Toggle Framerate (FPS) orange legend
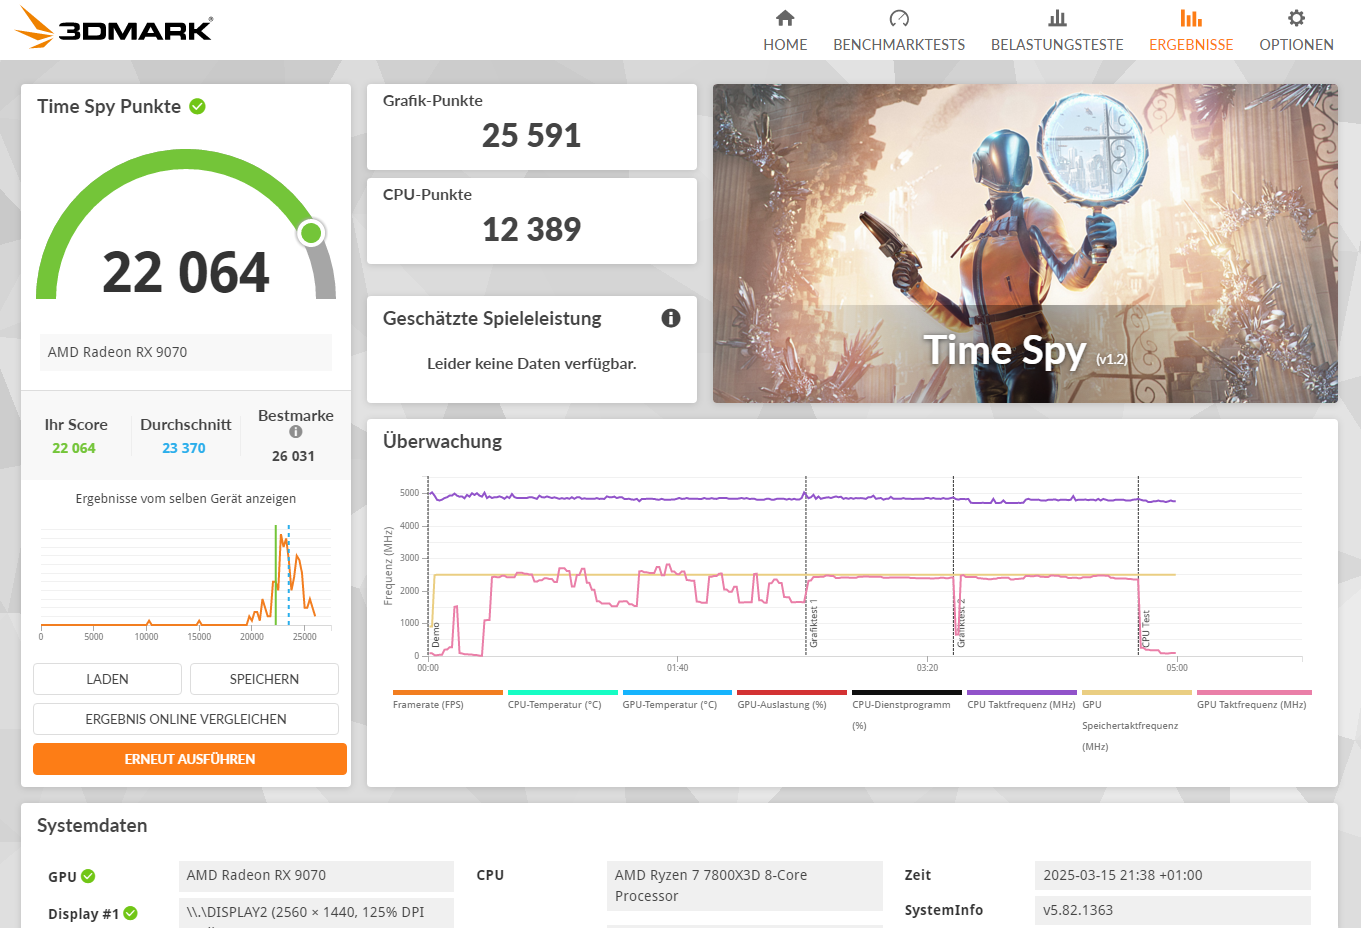Screen dimensions: 1361x928 point(448,692)
